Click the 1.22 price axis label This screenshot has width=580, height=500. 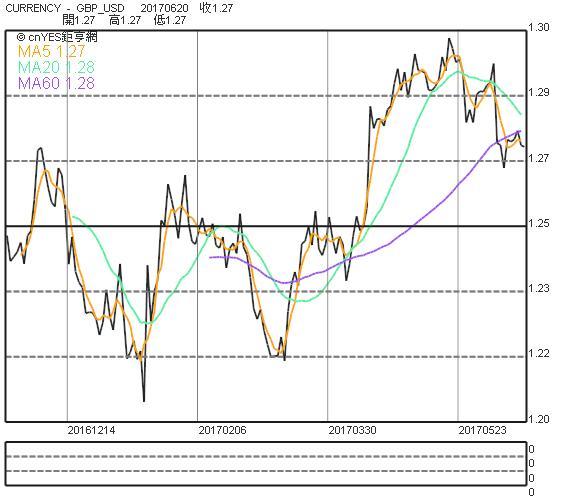539,354
